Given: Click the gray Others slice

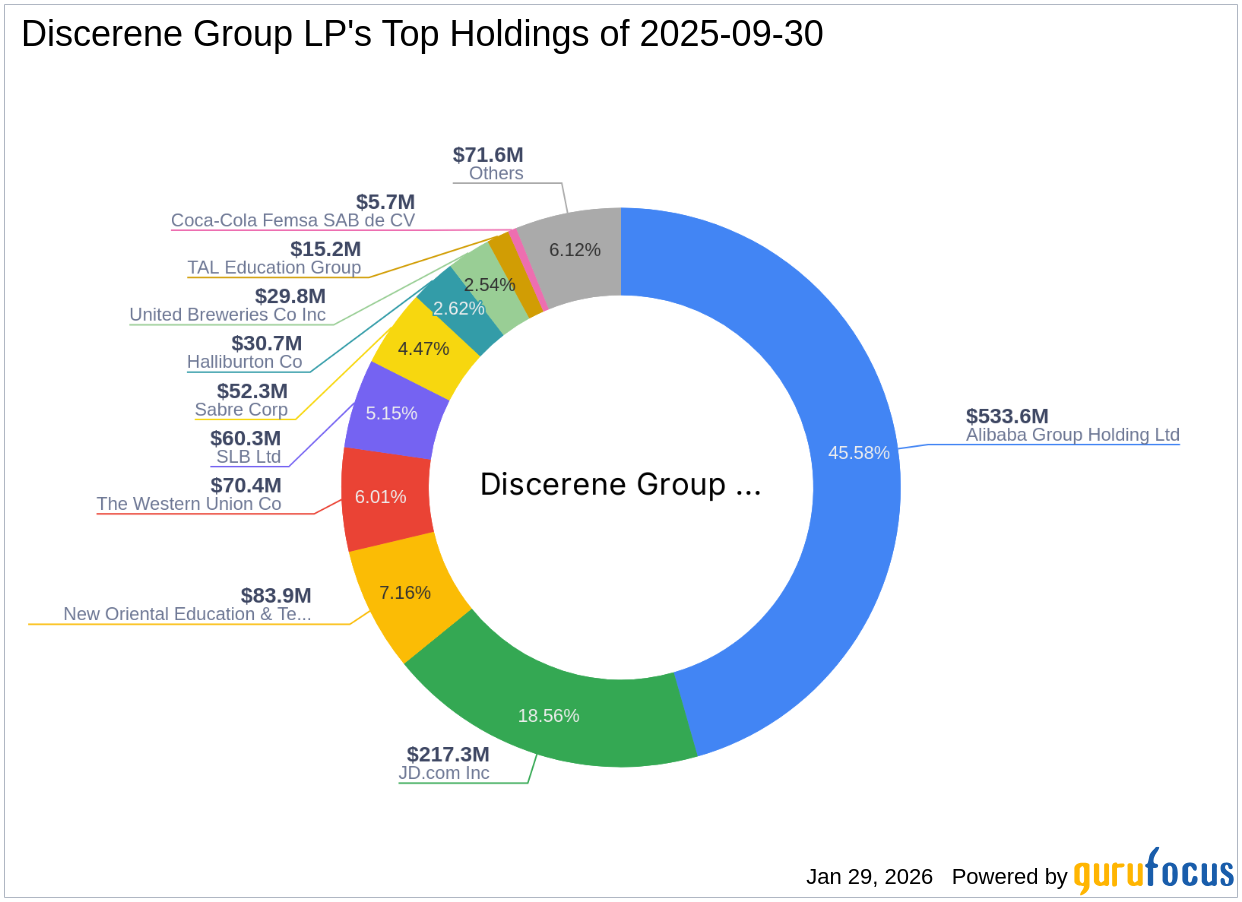Looking at the screenshot, I should (x=575, y=250).
